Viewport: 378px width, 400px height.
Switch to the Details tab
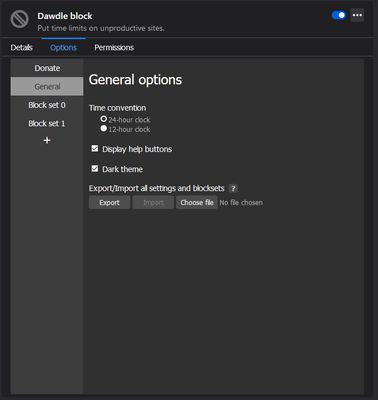pos(21,48)
